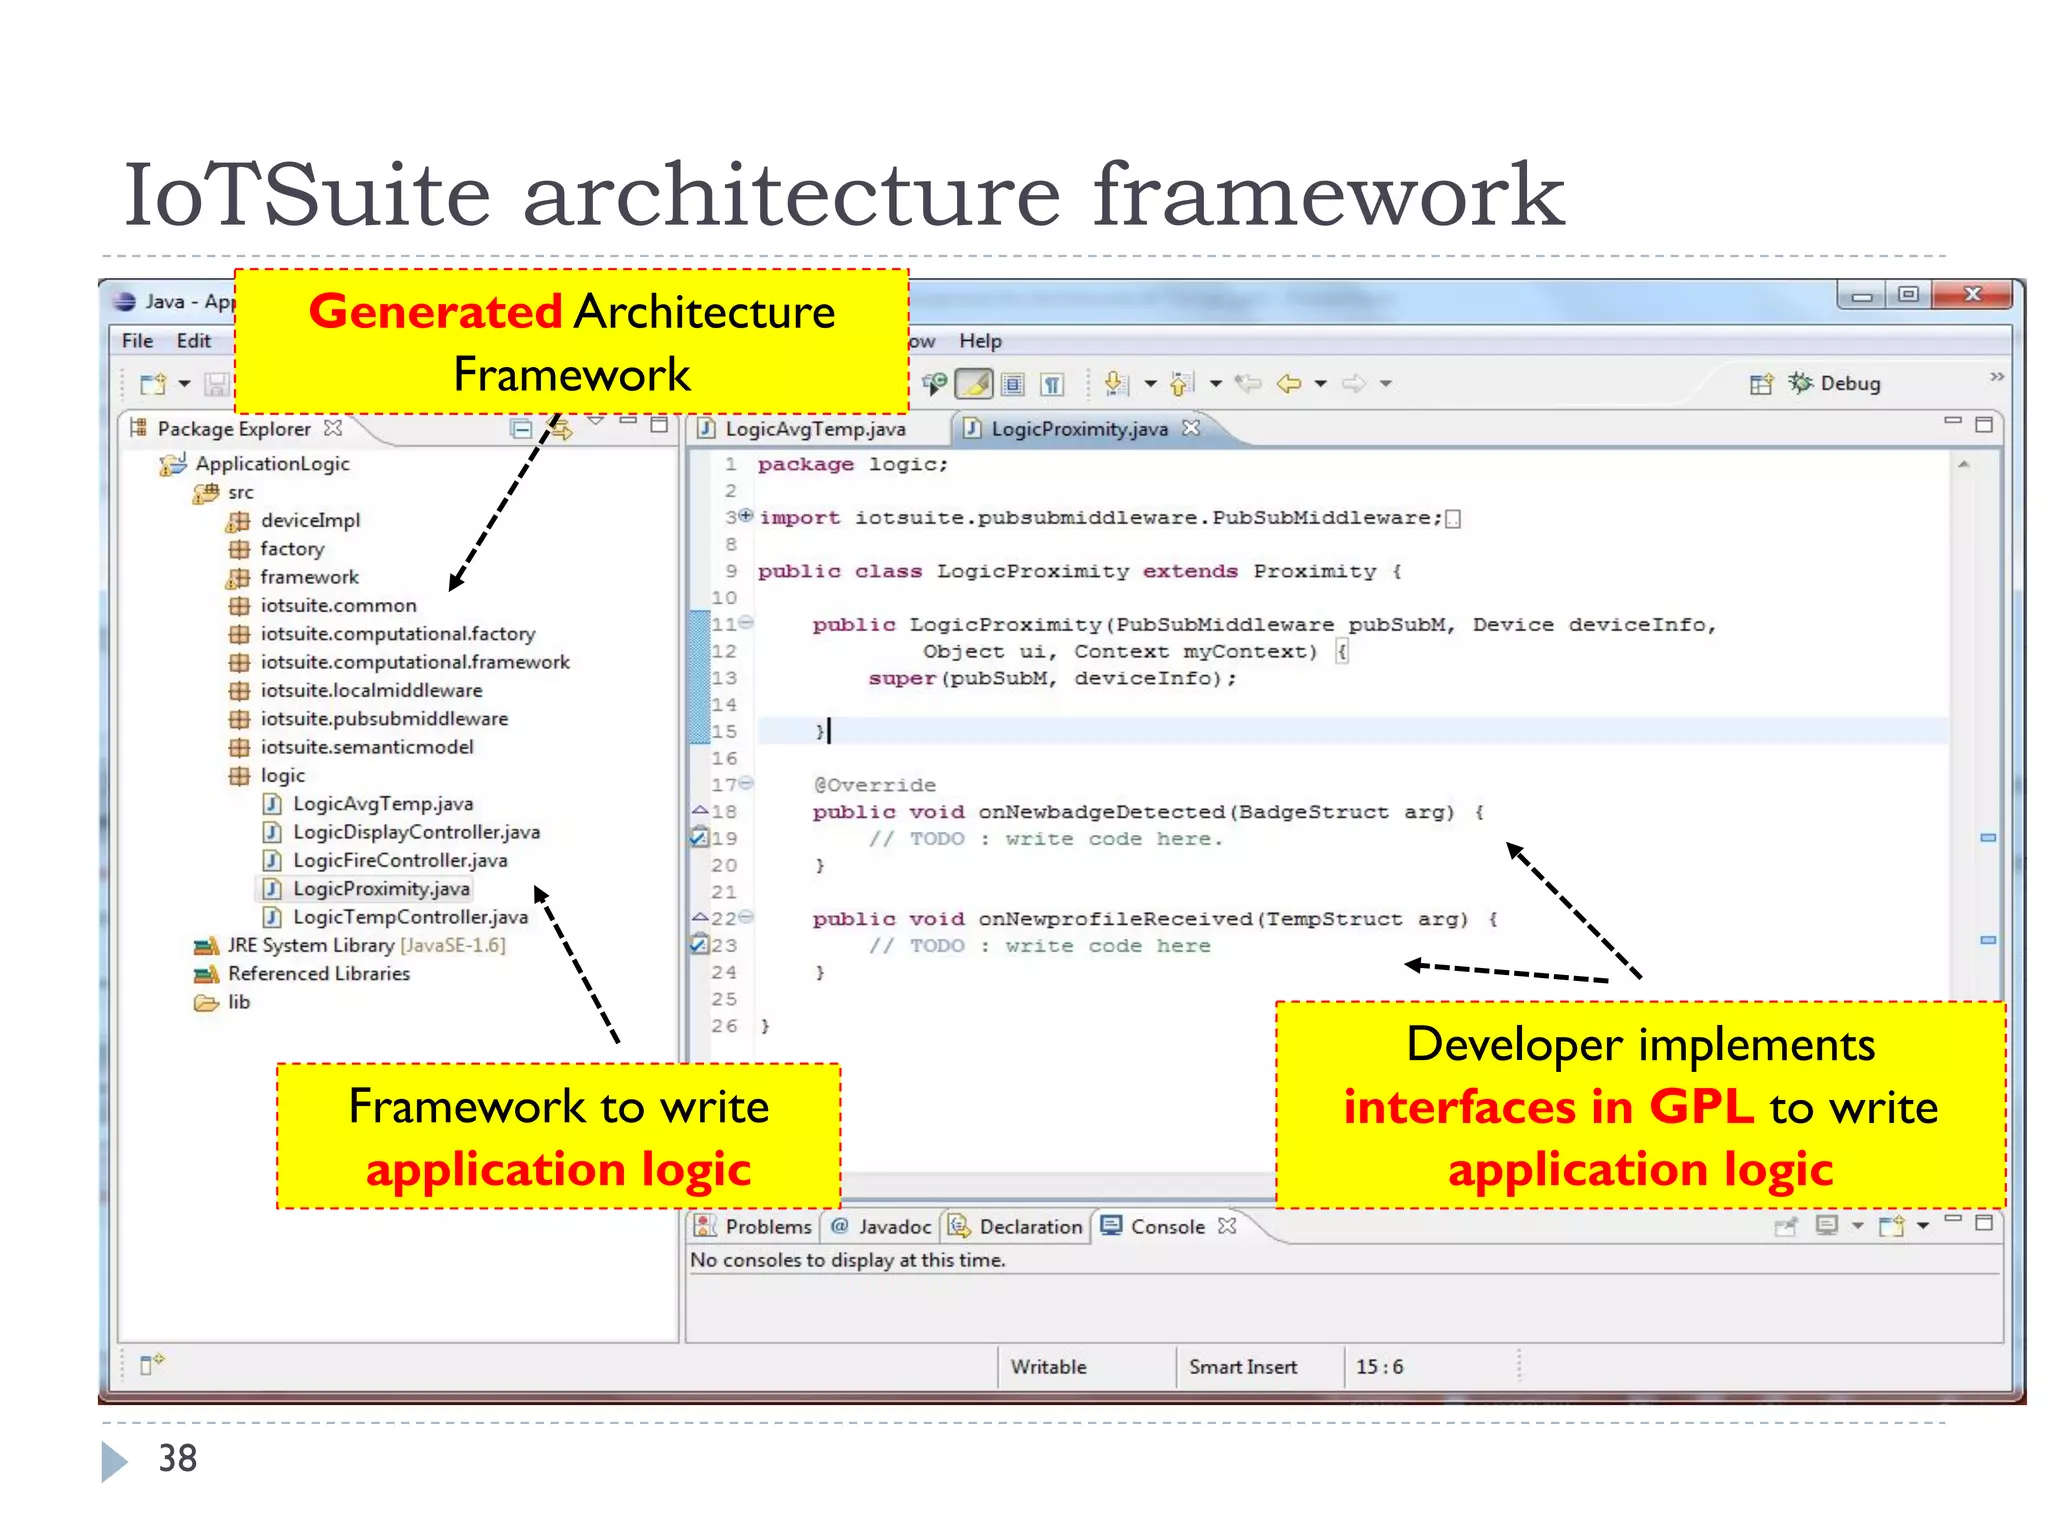The height and width of the screenshot is (1536, 2048).
Task: Click the yellow Back navigation arrow
Action: tap(1289, 383)
